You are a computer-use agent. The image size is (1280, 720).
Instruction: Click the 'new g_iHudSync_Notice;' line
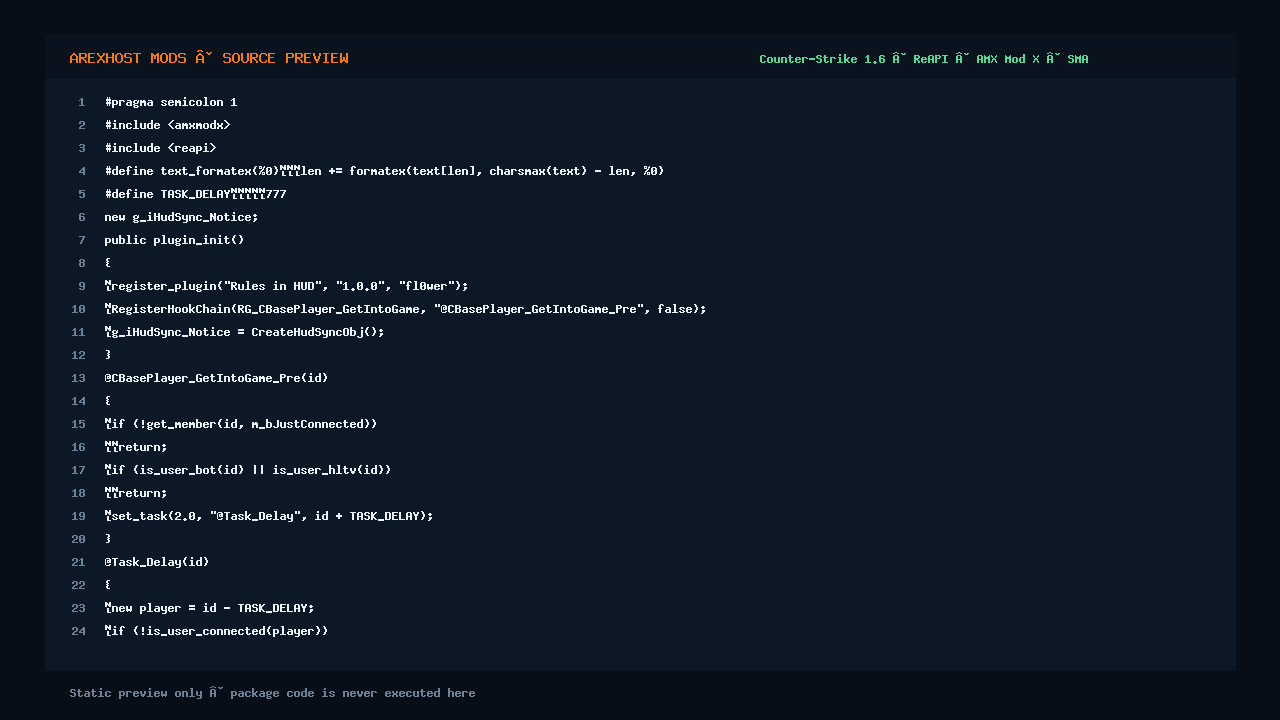181,217
